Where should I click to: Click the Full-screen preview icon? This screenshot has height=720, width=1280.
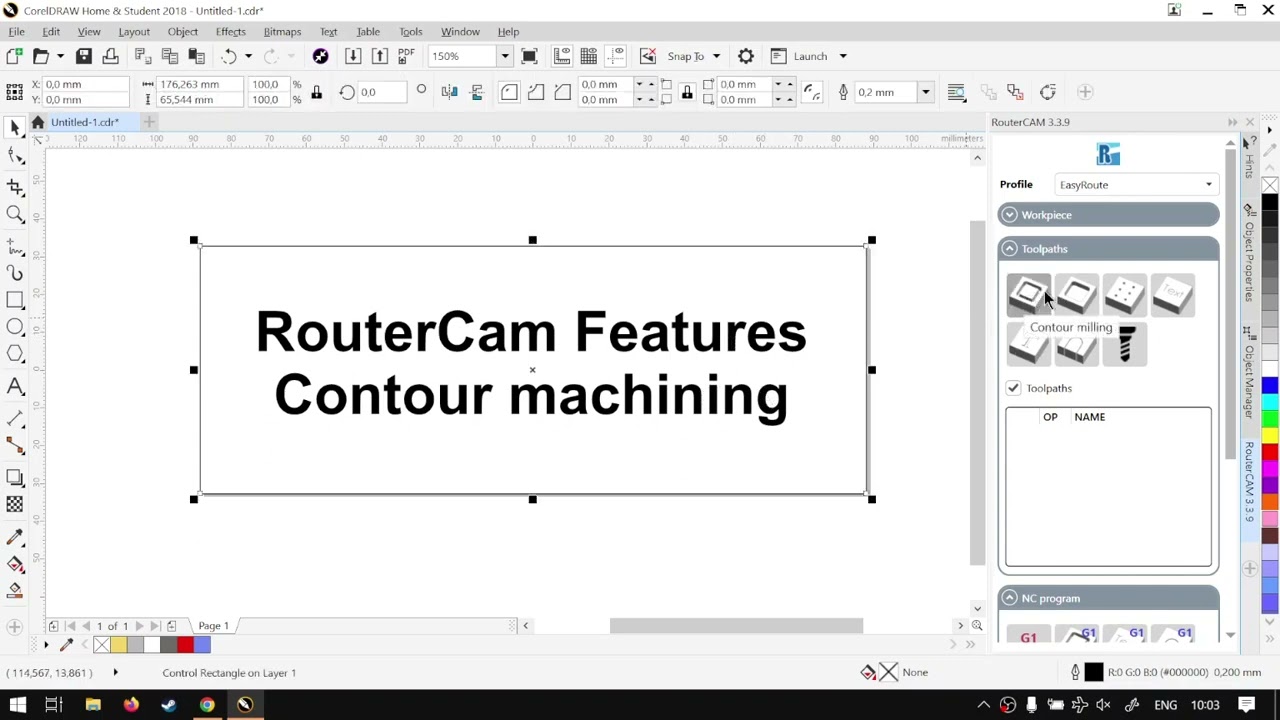[x=530, y=56]
